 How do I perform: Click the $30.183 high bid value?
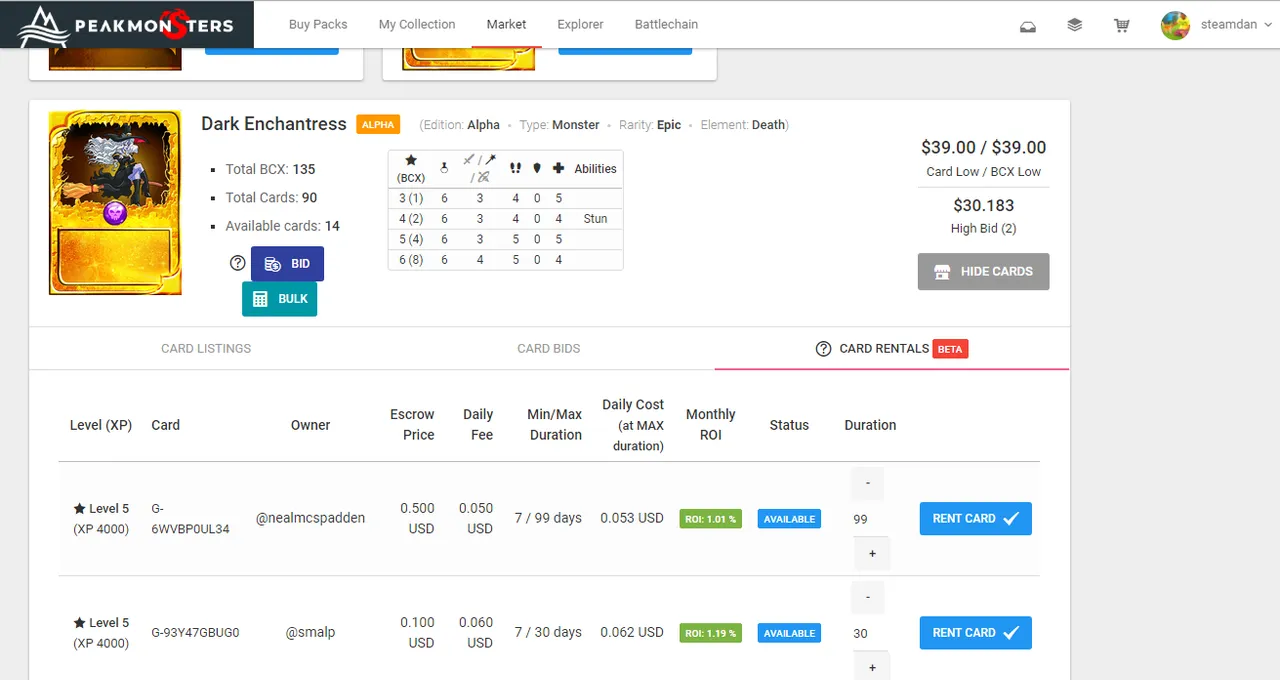pos(983,205)
